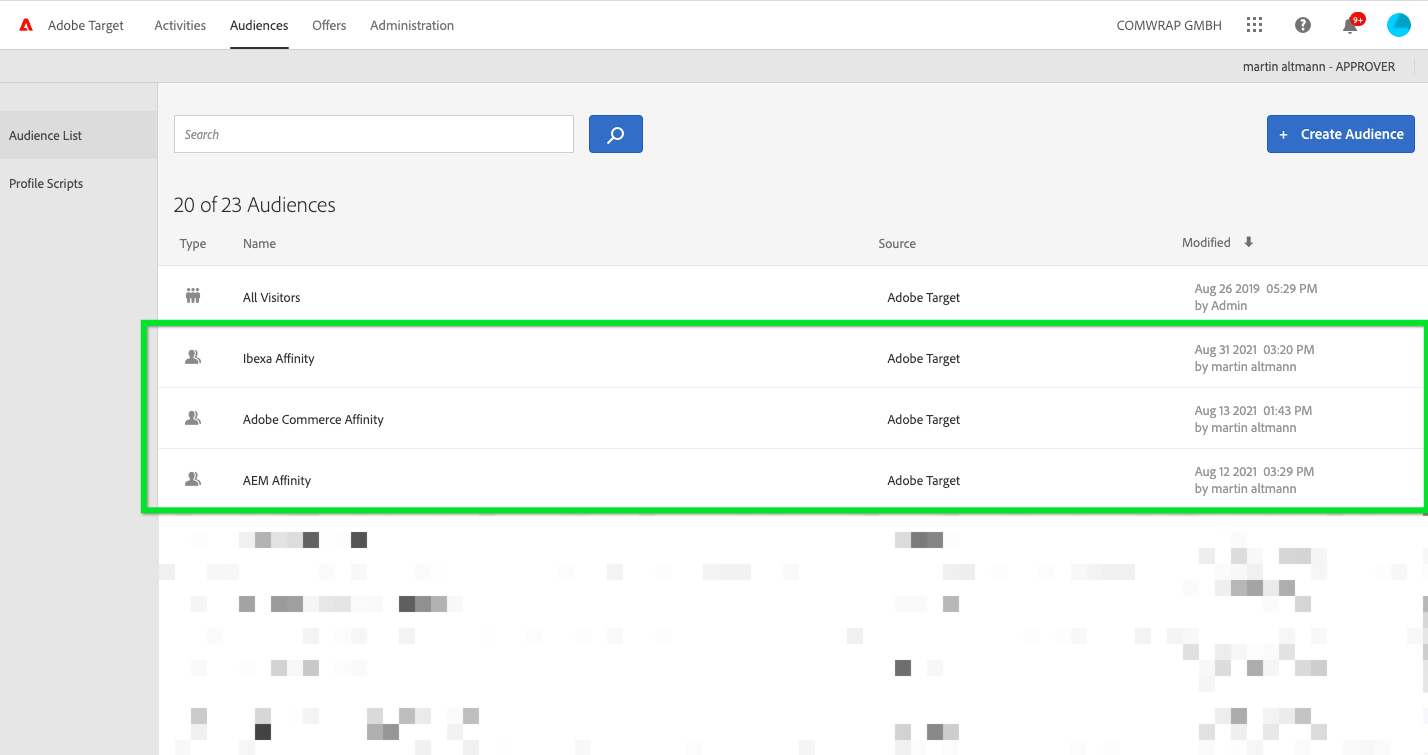Select Audience List in sidebar

(78, 135)
